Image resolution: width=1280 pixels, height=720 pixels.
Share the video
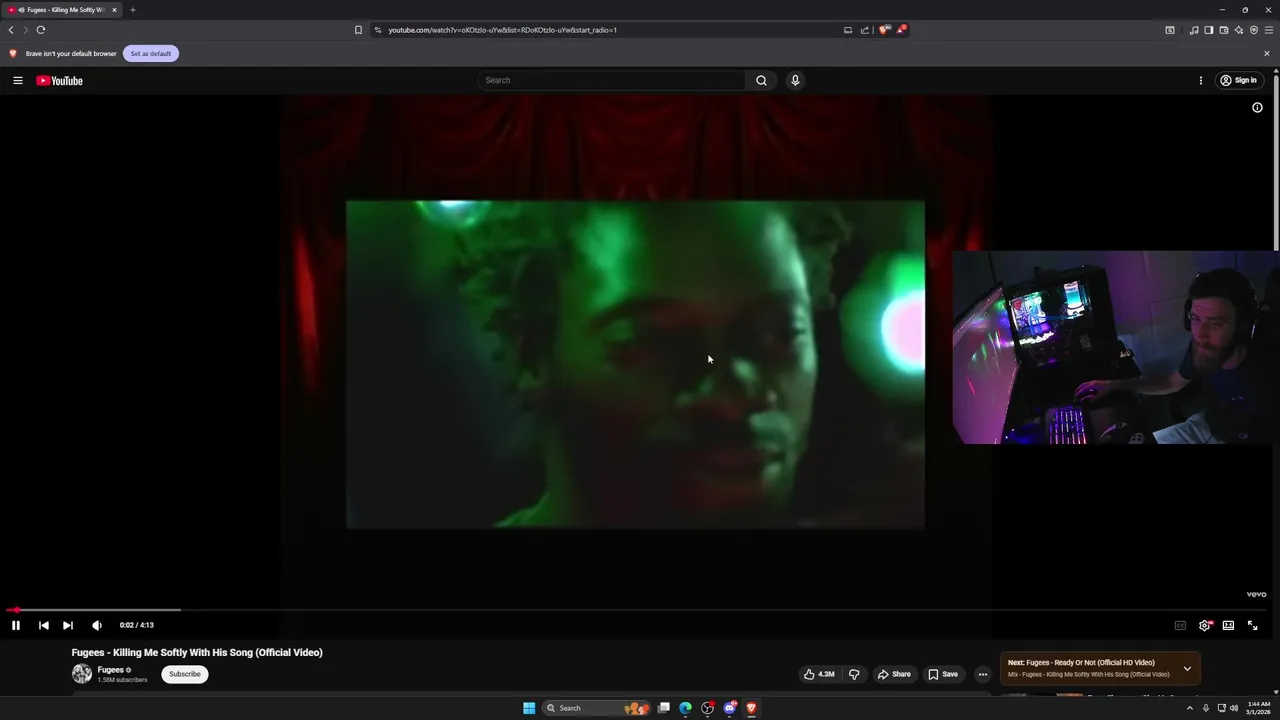pos(894,674)
